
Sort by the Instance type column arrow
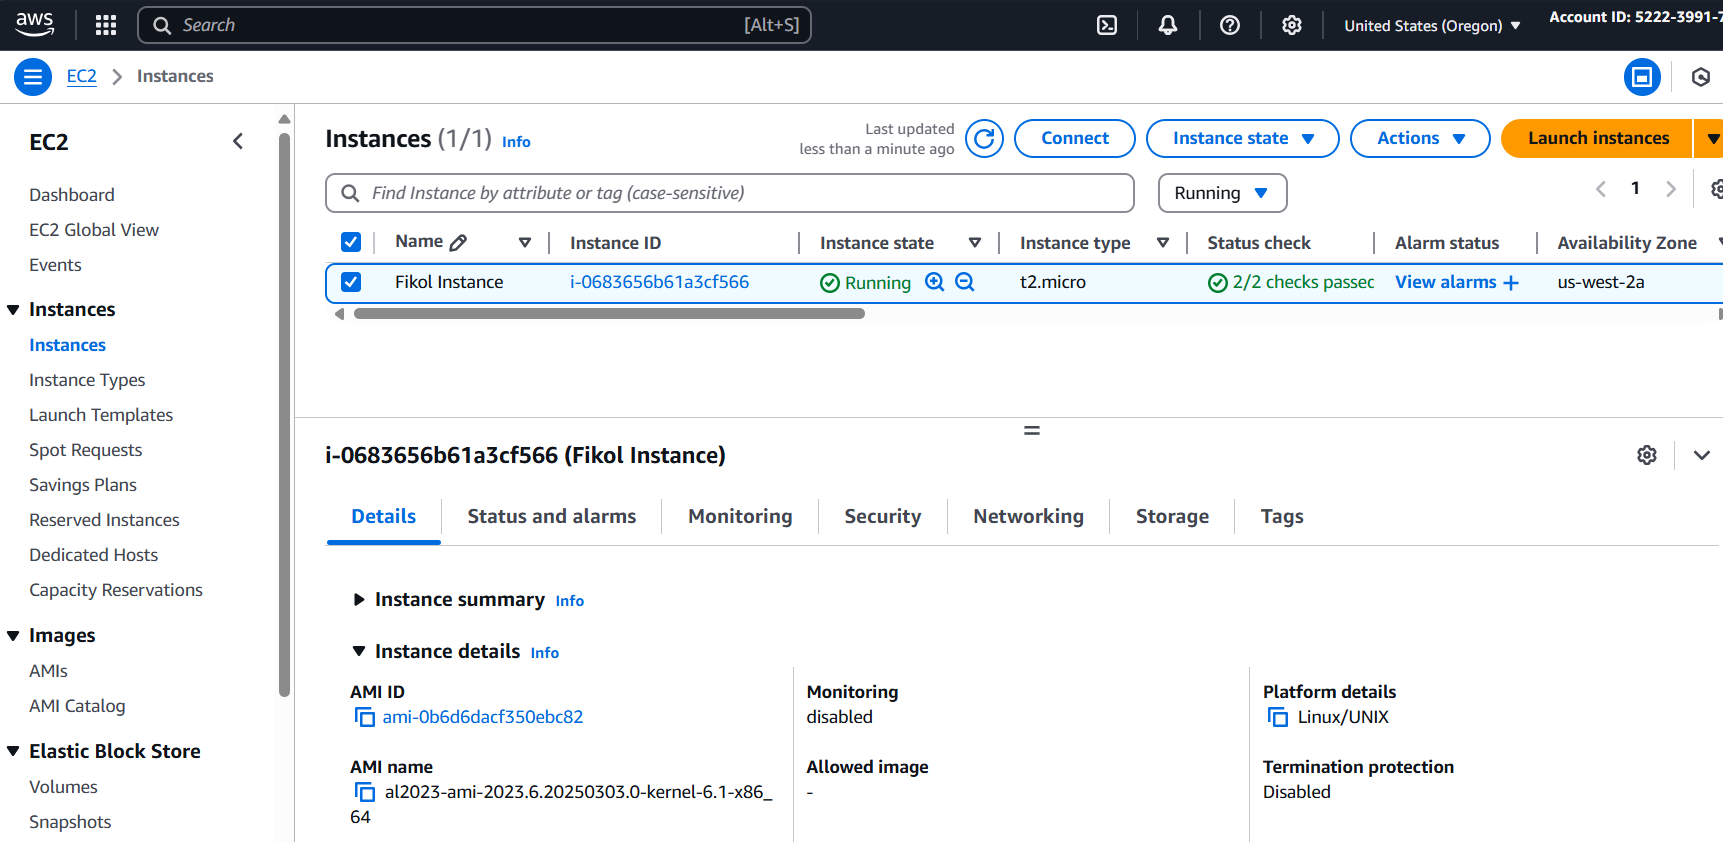[x=1163, y=242]
